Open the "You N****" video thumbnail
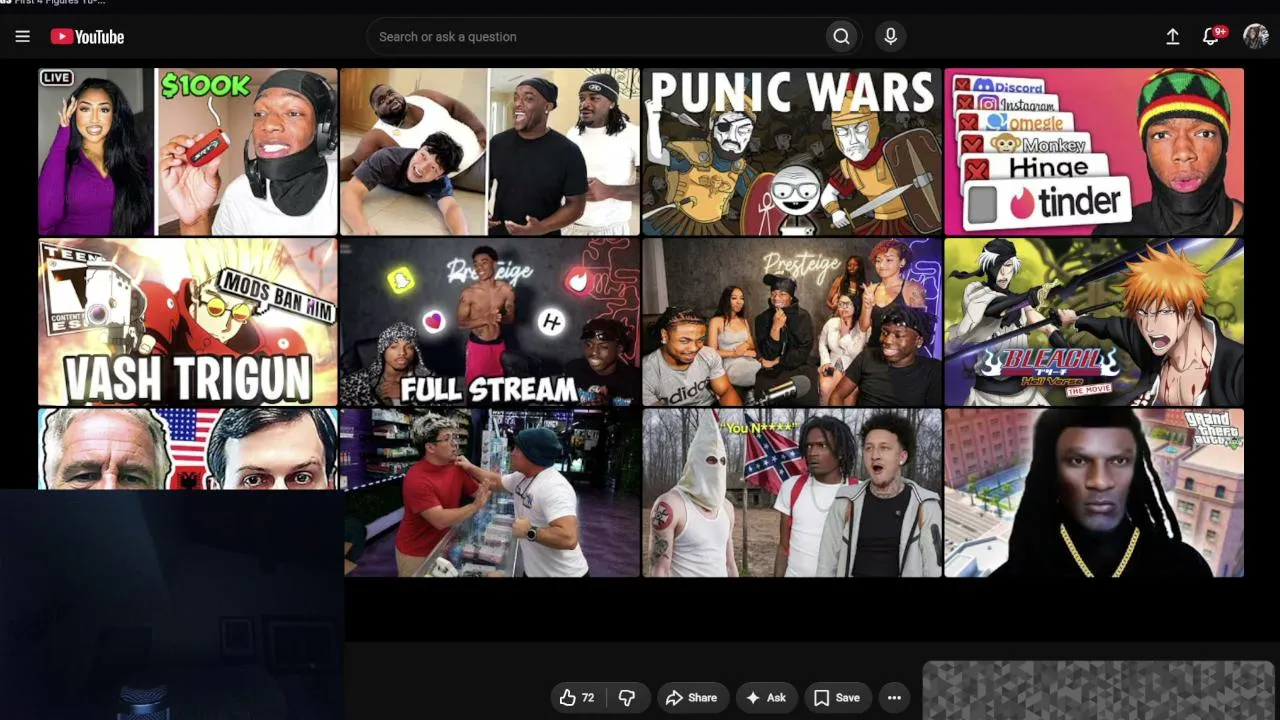Screen dimensions: 1280x720 pyautogui.click(x=792, y=493)
